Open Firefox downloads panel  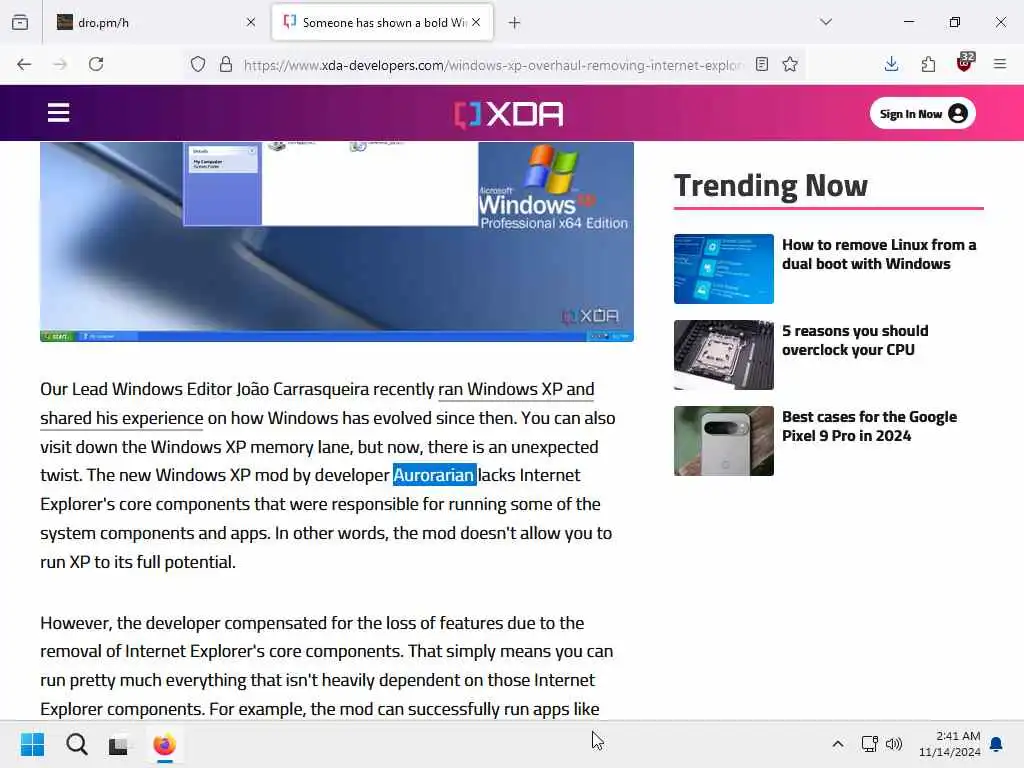(x=891, y=64)
